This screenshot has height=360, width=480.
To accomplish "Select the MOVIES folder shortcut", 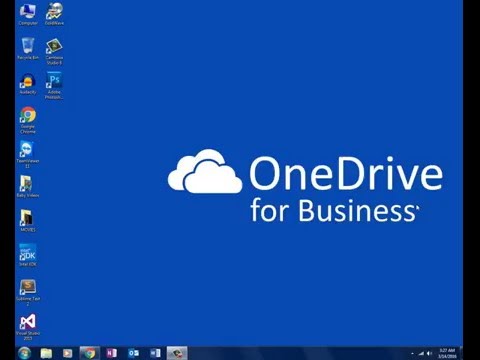I will [x=28, y=221].
